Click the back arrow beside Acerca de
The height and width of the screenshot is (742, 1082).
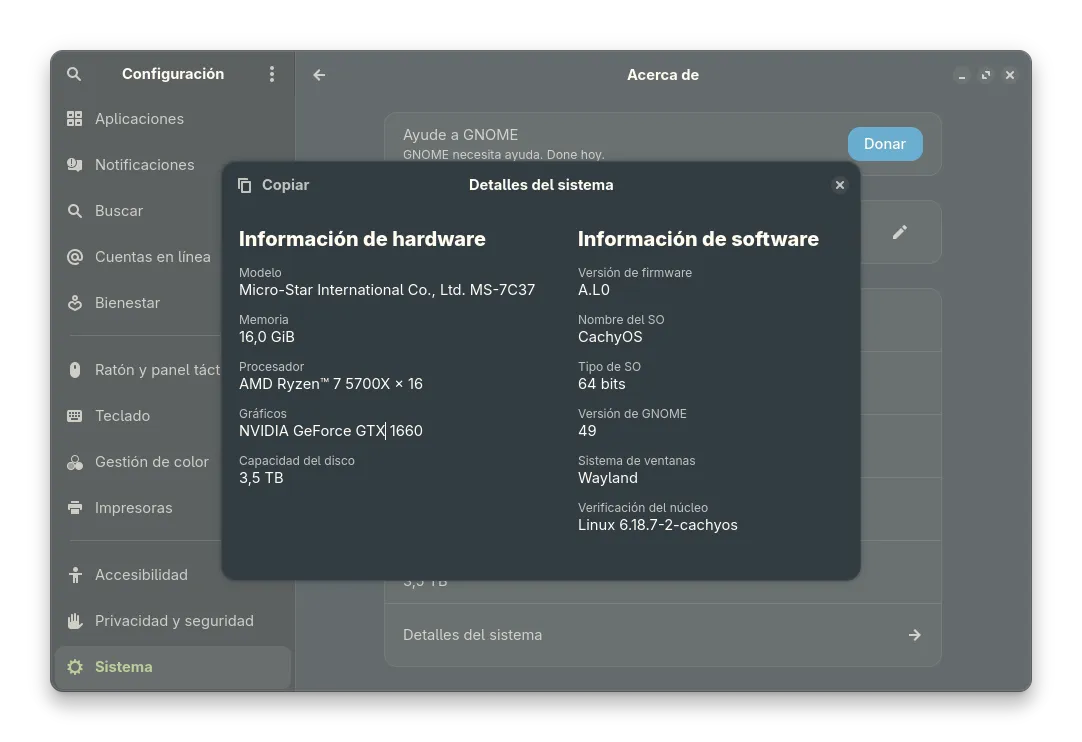coord(319,75)
